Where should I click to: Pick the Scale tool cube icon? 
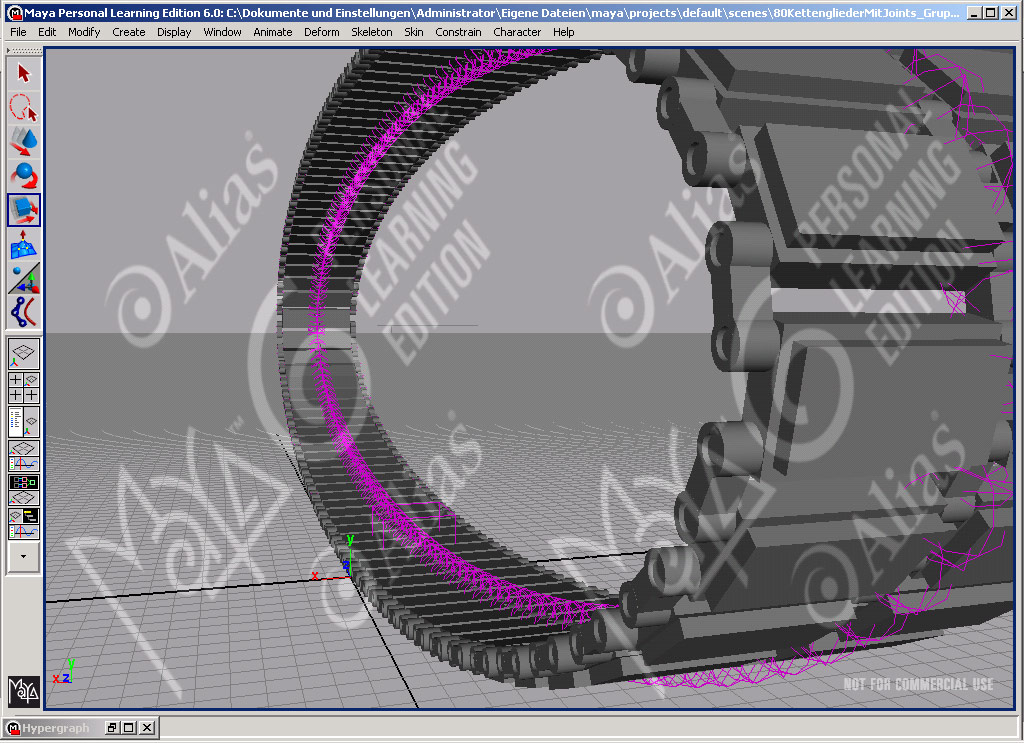tap(24, 210)
